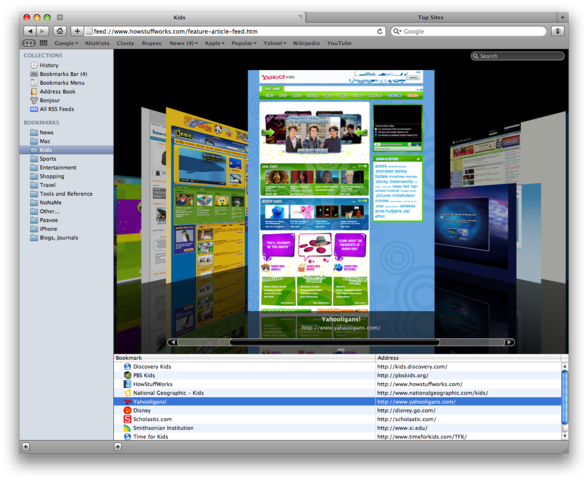Select the PBS Kids bookmark row
This screenshot has height=480, width=588.
click(x=338, y=375)
